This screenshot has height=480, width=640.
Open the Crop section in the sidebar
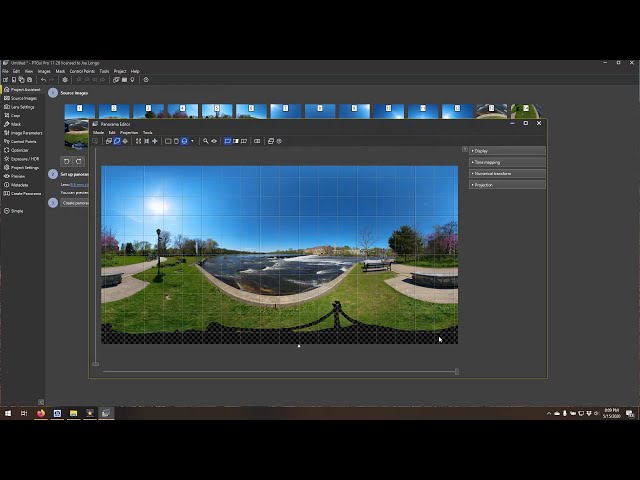[12, 116]
